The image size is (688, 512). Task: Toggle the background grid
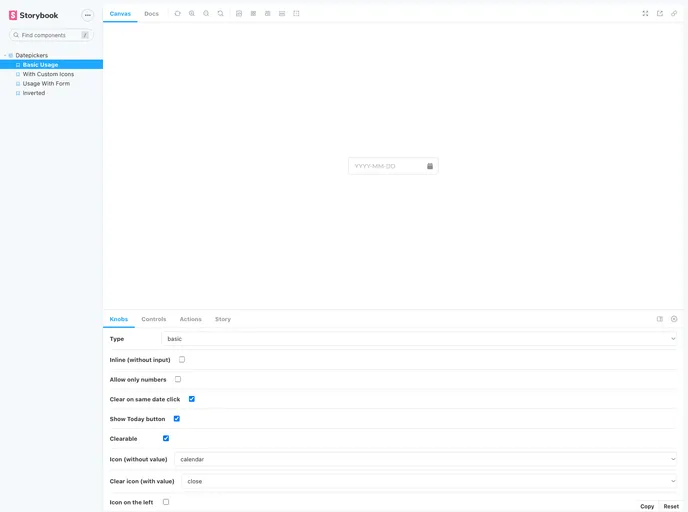(253, 14)
